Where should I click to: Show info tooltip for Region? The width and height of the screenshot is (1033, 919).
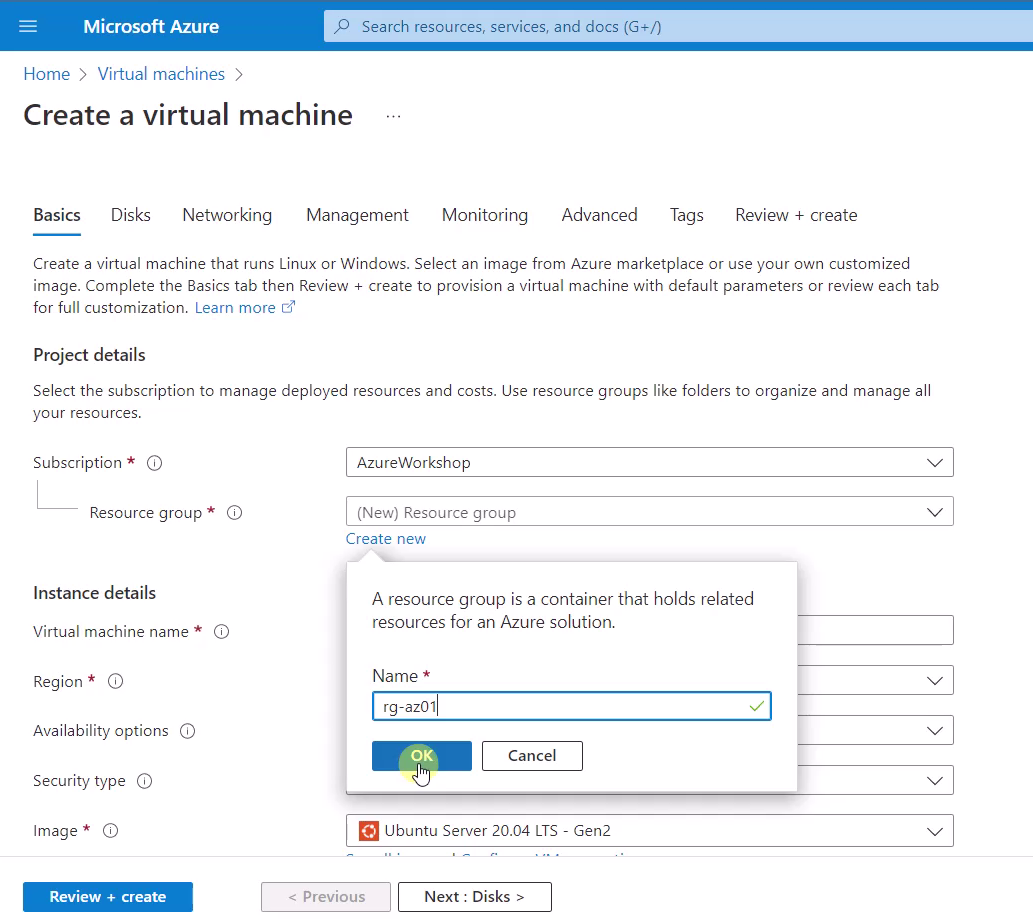click(115, 681)
